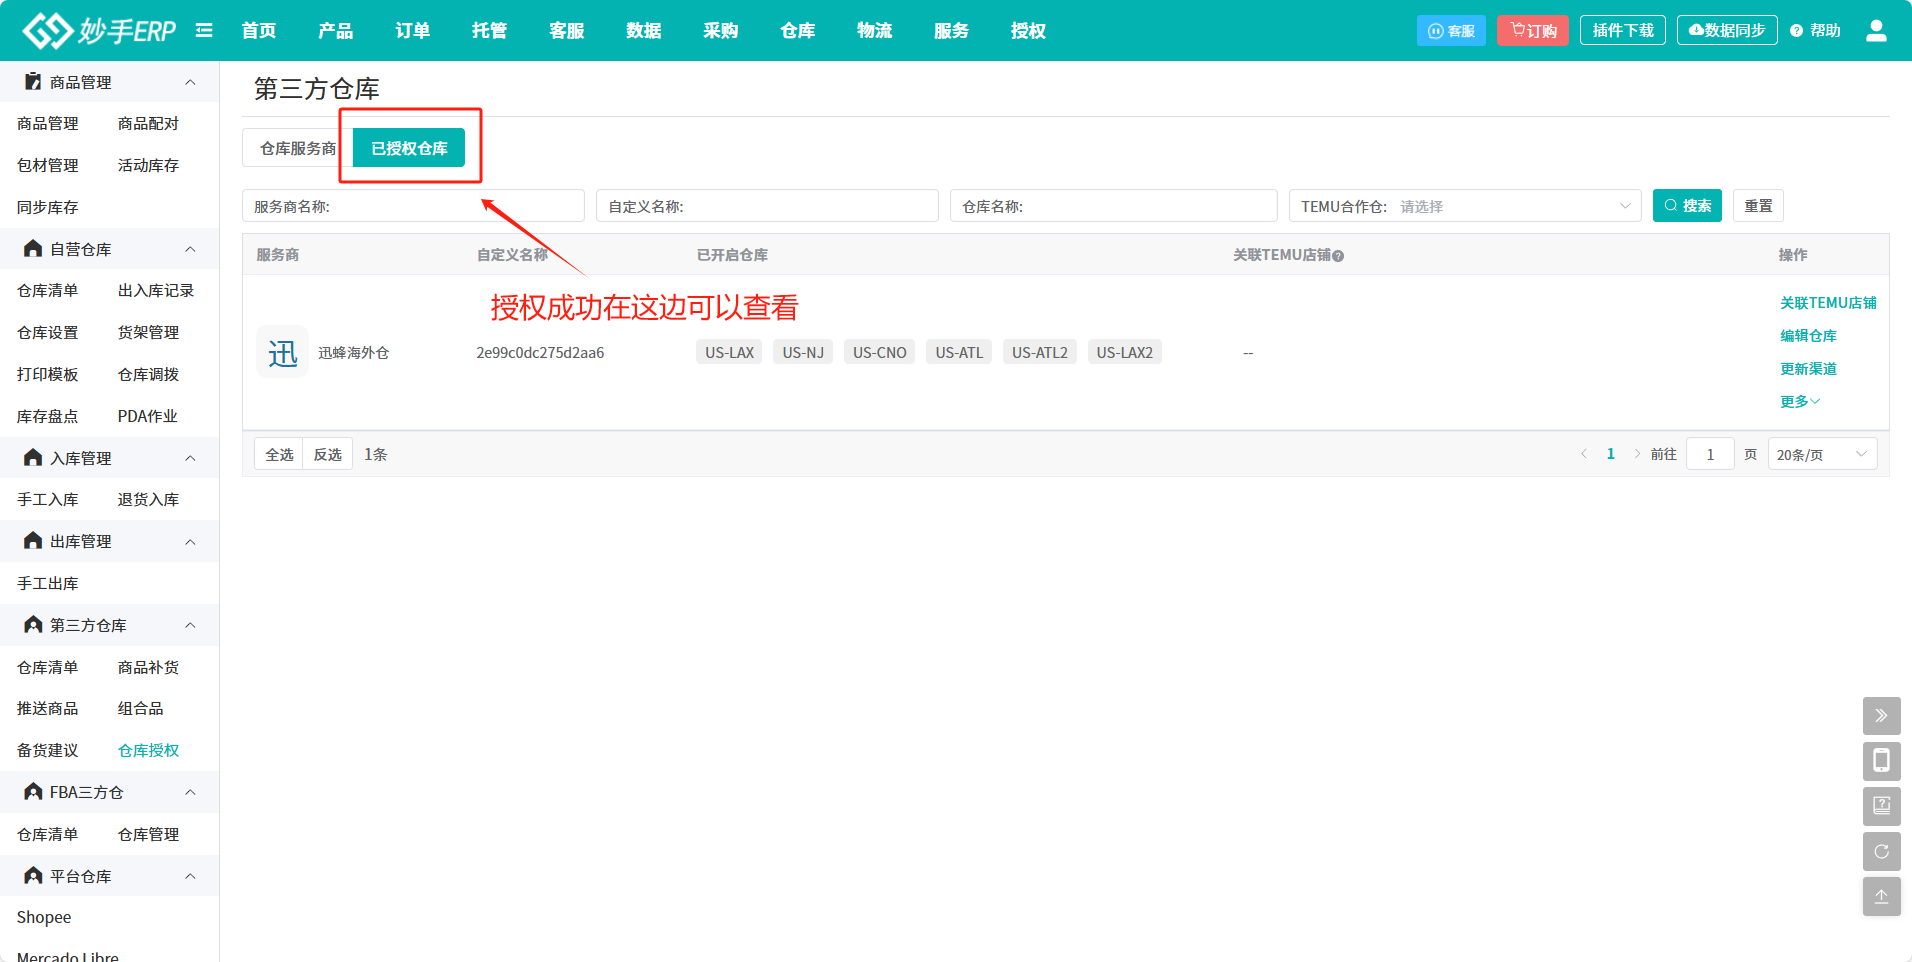Open 物流 in top navigation
The image size is (1912, 962).
[x=875, y=30]
